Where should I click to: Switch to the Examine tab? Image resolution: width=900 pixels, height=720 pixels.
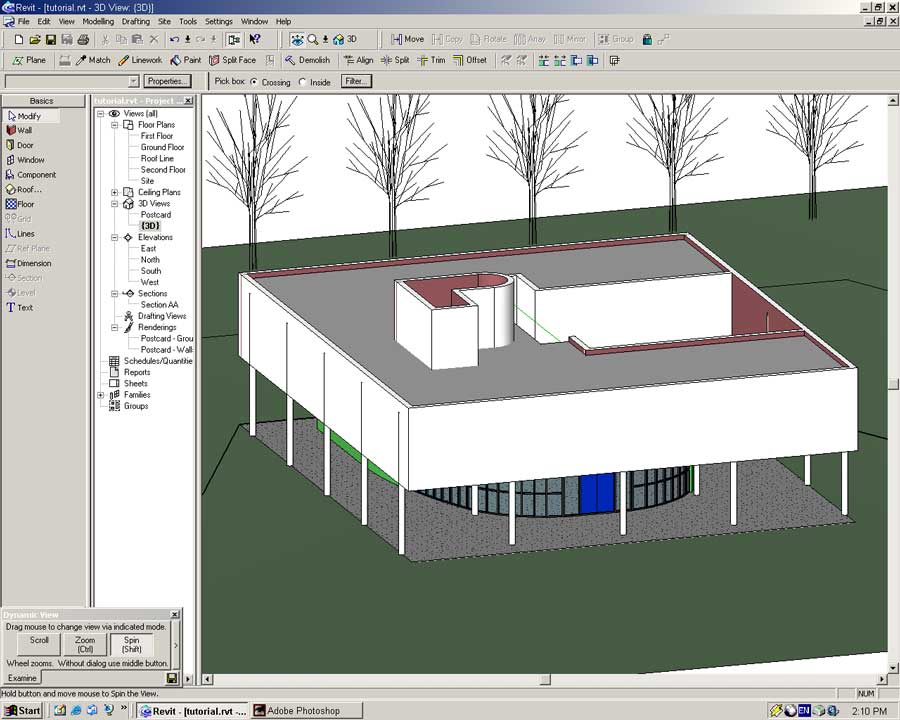(22, 678)
